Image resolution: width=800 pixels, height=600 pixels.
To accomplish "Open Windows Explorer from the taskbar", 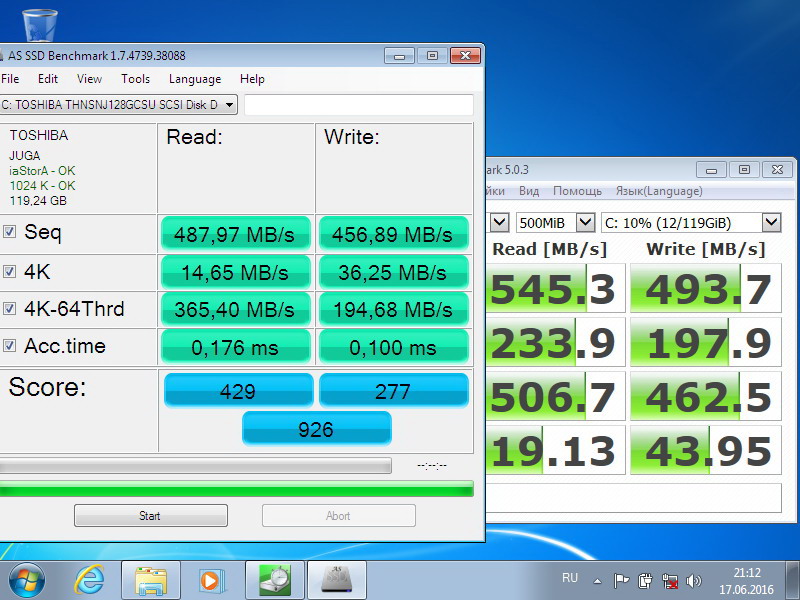I will click(151, 581).
